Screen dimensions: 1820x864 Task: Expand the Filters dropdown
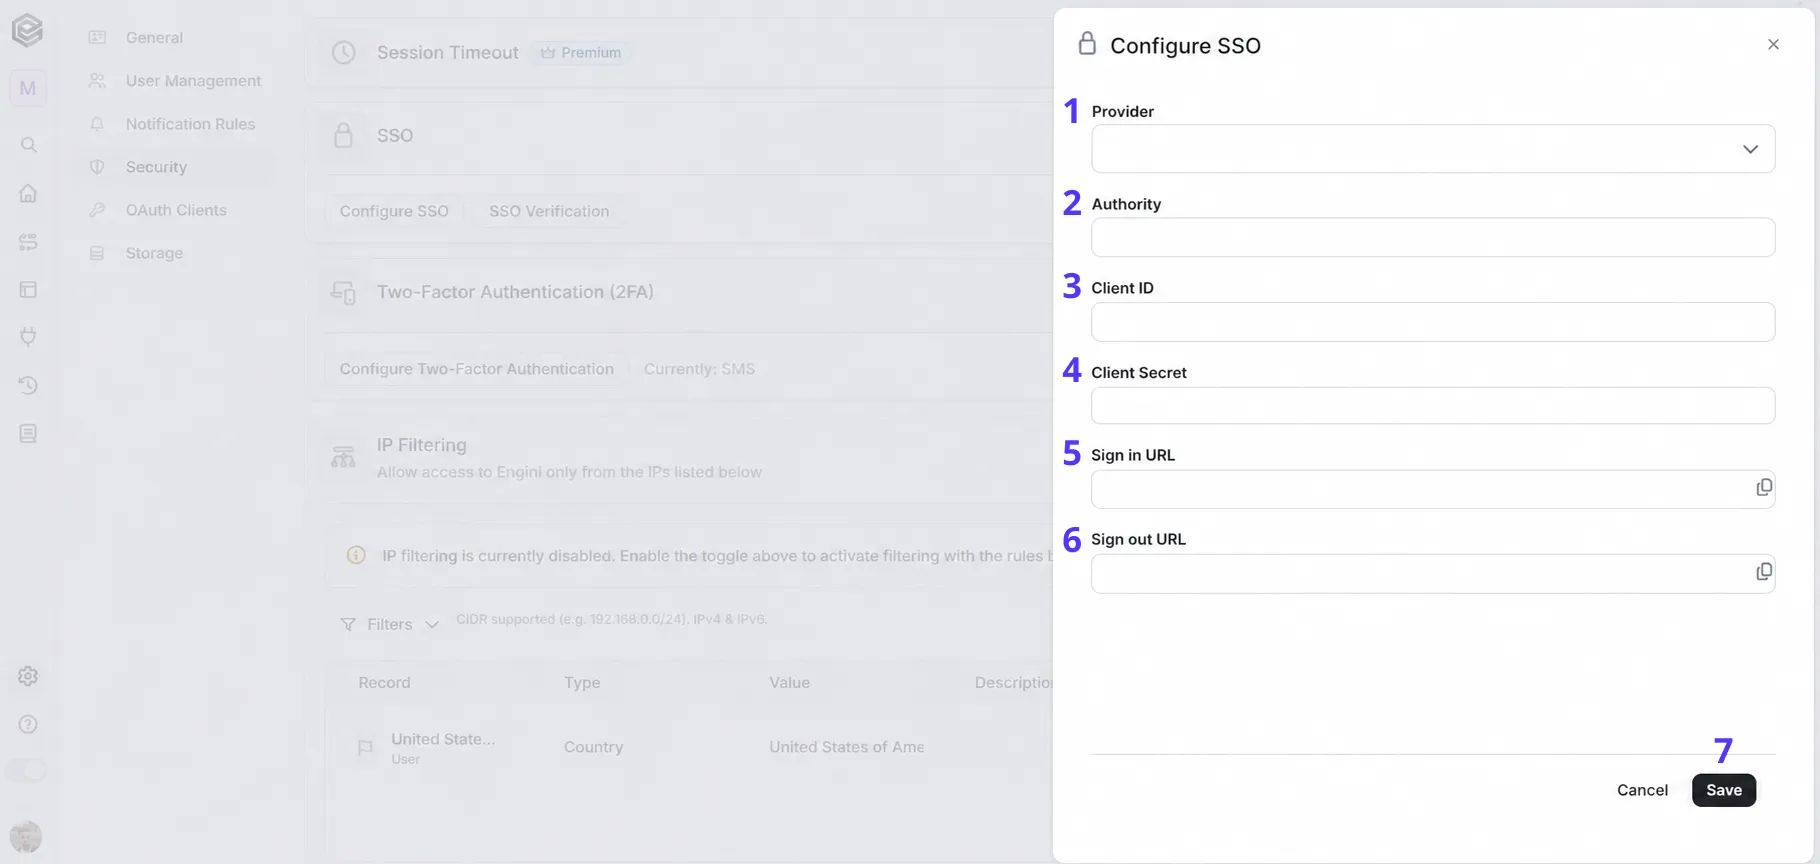click(390, 624)
